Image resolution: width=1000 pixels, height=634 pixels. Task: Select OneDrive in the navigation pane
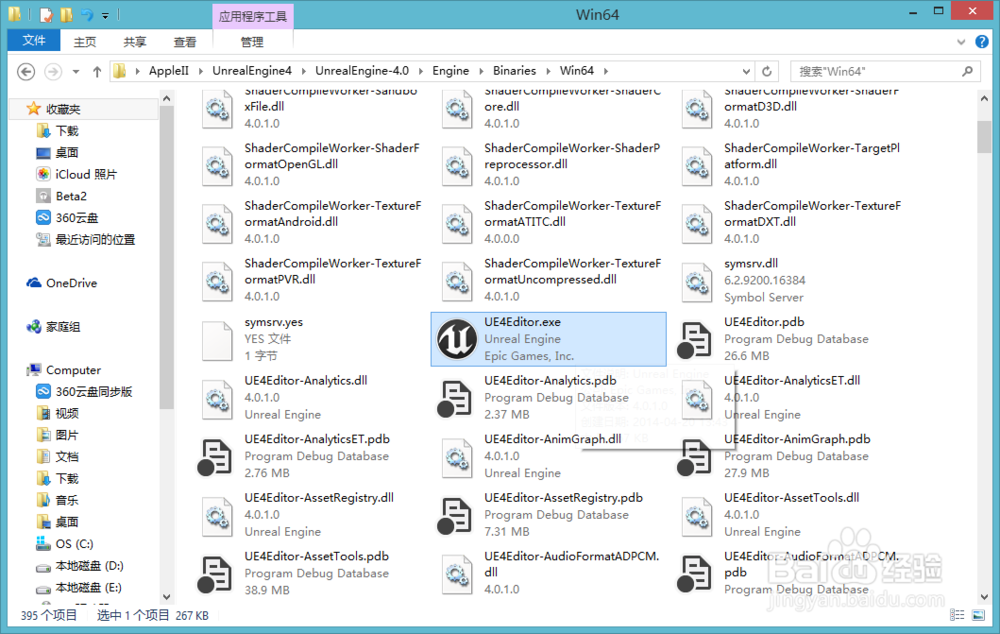(71, 283)
